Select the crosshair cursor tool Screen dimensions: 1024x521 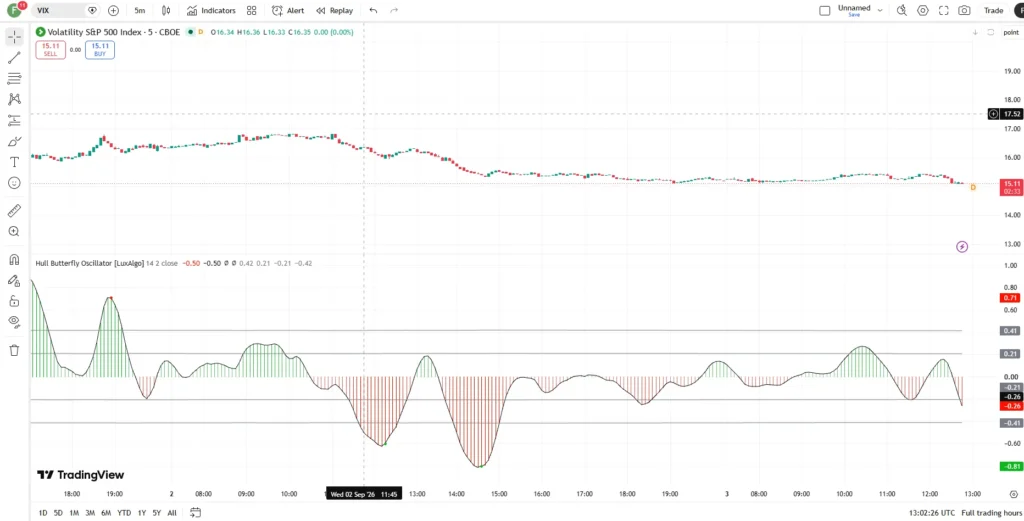(14, 37)
